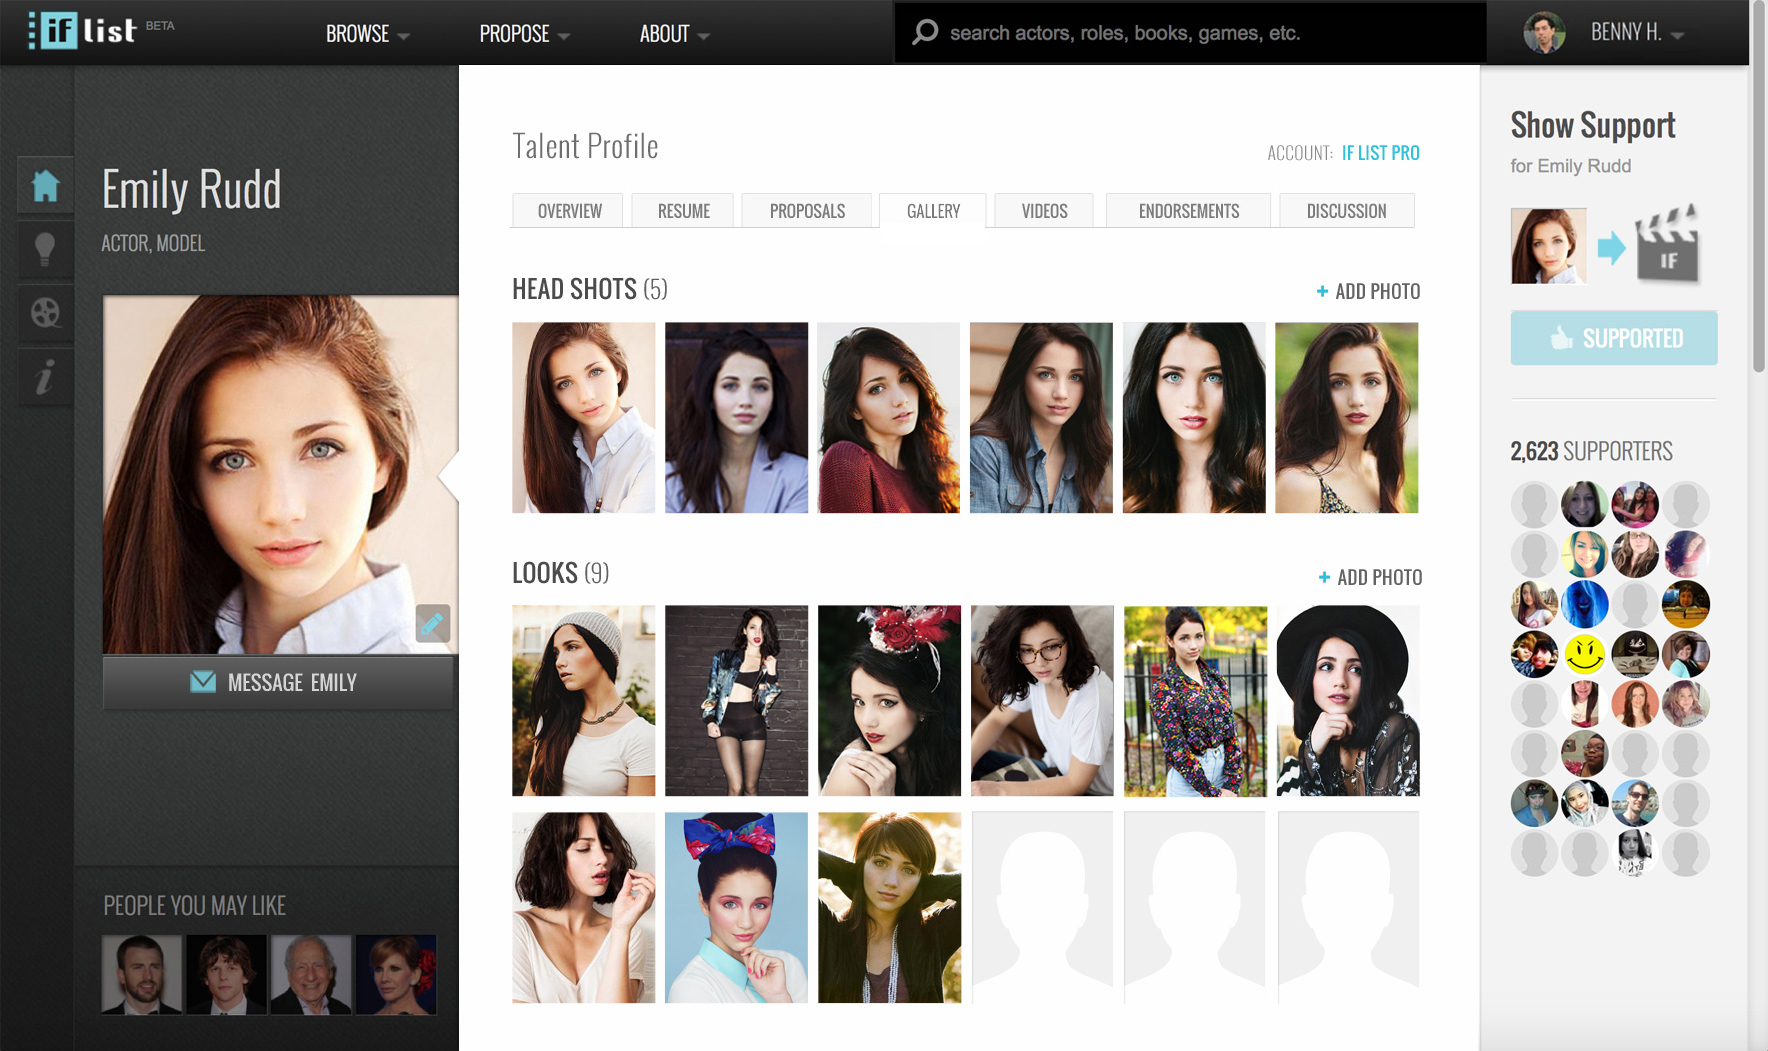Expand the Browse dropdown menu
Image resolution: width=1768 pixels, height=1051 pixels.
coord(367,34)
